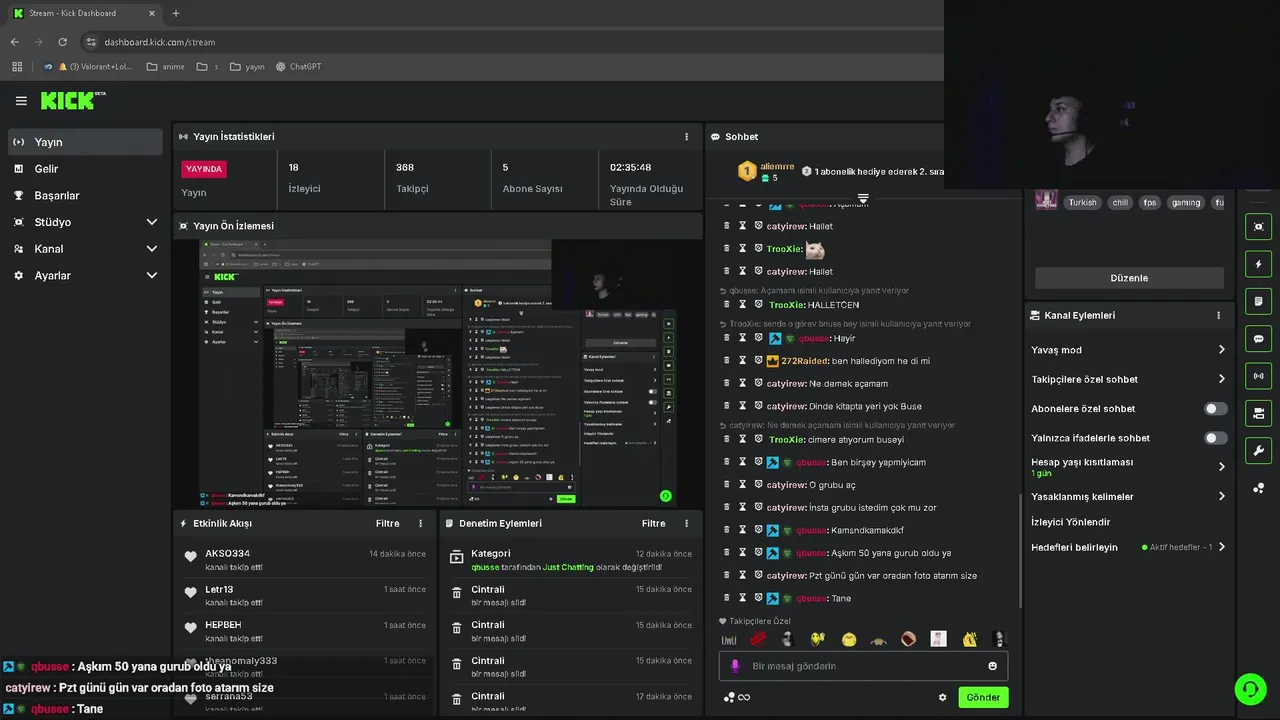Click Kategori icon in Denetim Eylemleri list

point(456,557)
